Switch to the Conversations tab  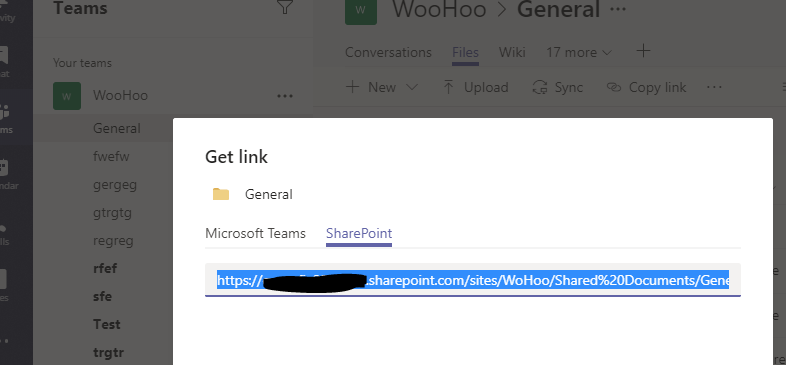point(388,52)
